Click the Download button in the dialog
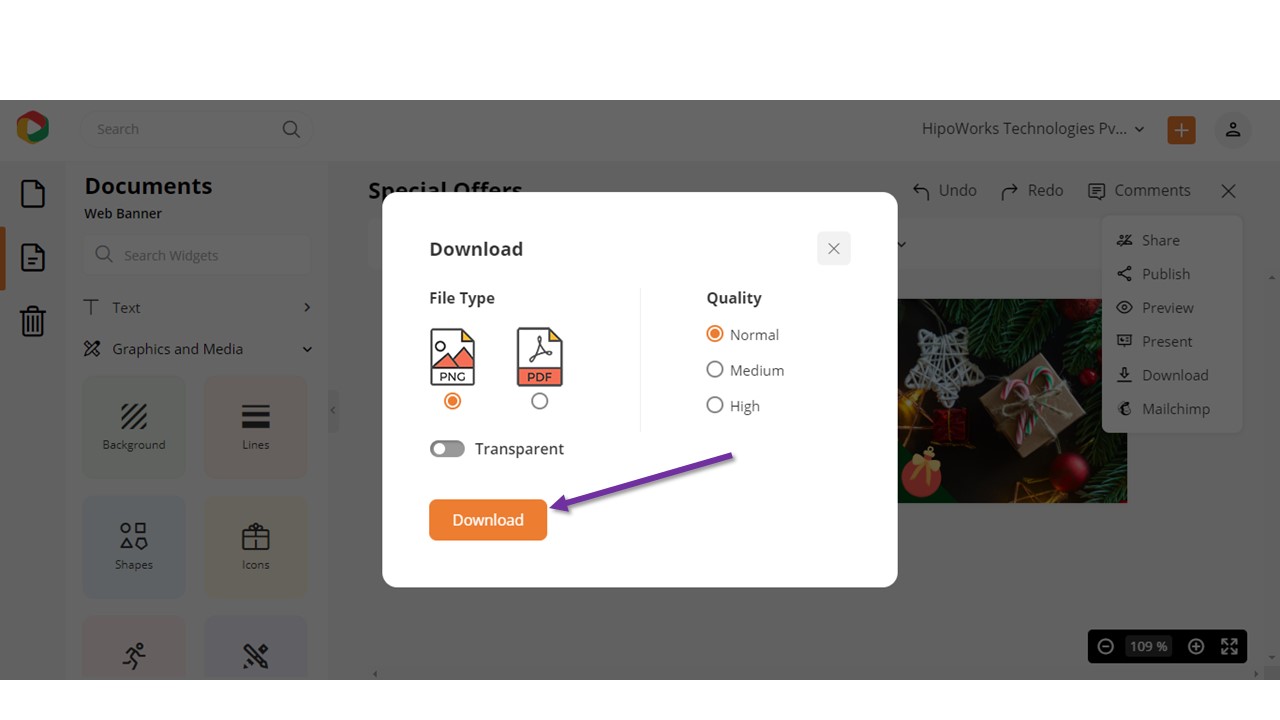The image size is (1280, 720). (x=488, y=520)
